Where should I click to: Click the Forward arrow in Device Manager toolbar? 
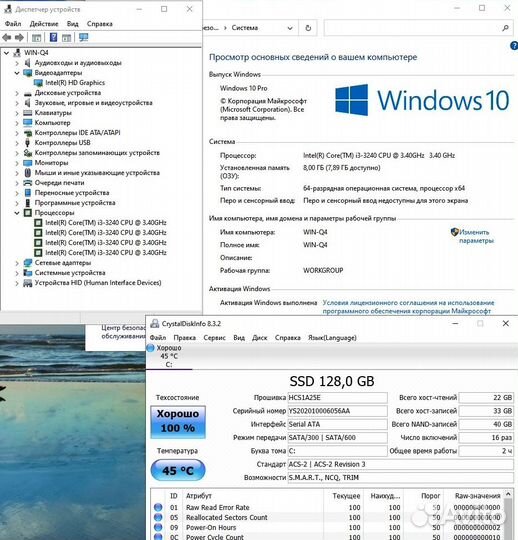19,37
